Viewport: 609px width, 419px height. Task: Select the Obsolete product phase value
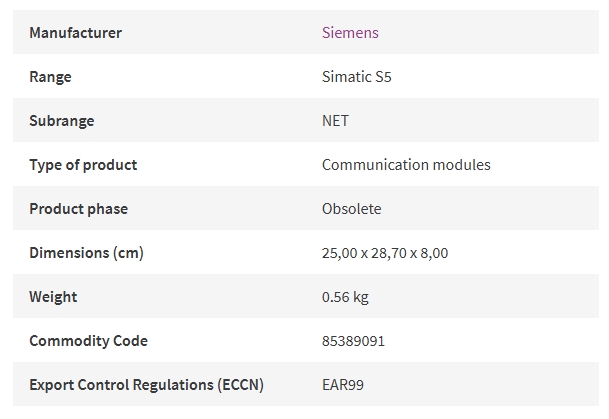coord(351,209)
